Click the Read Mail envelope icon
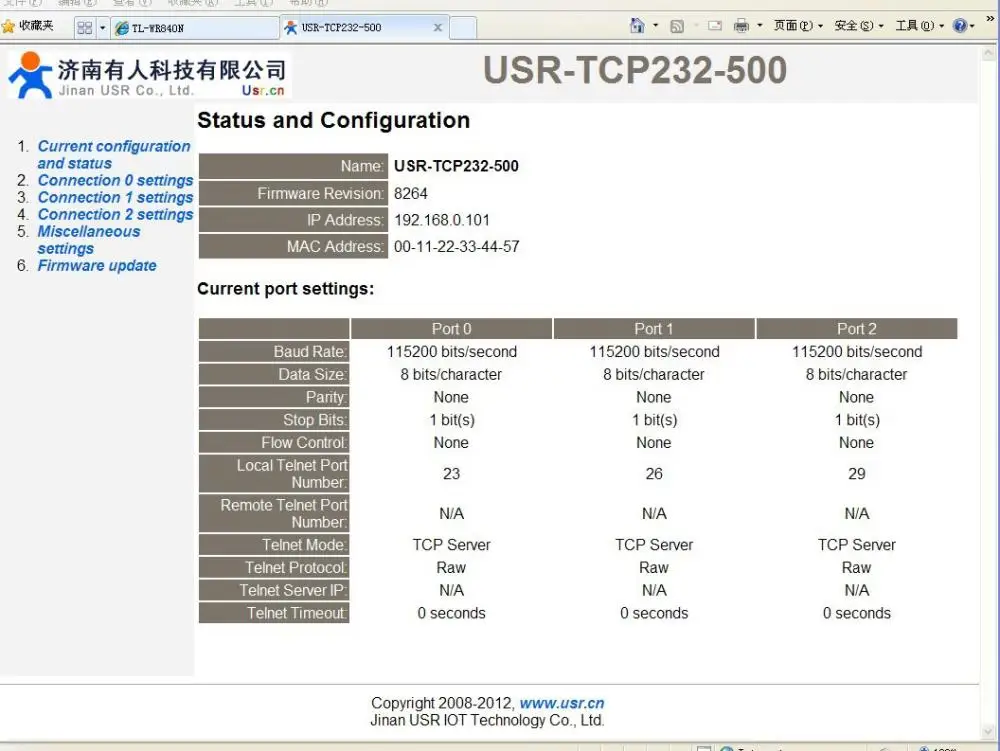The width and height of the screenshot is (1000, 751). tap(715, 26)
